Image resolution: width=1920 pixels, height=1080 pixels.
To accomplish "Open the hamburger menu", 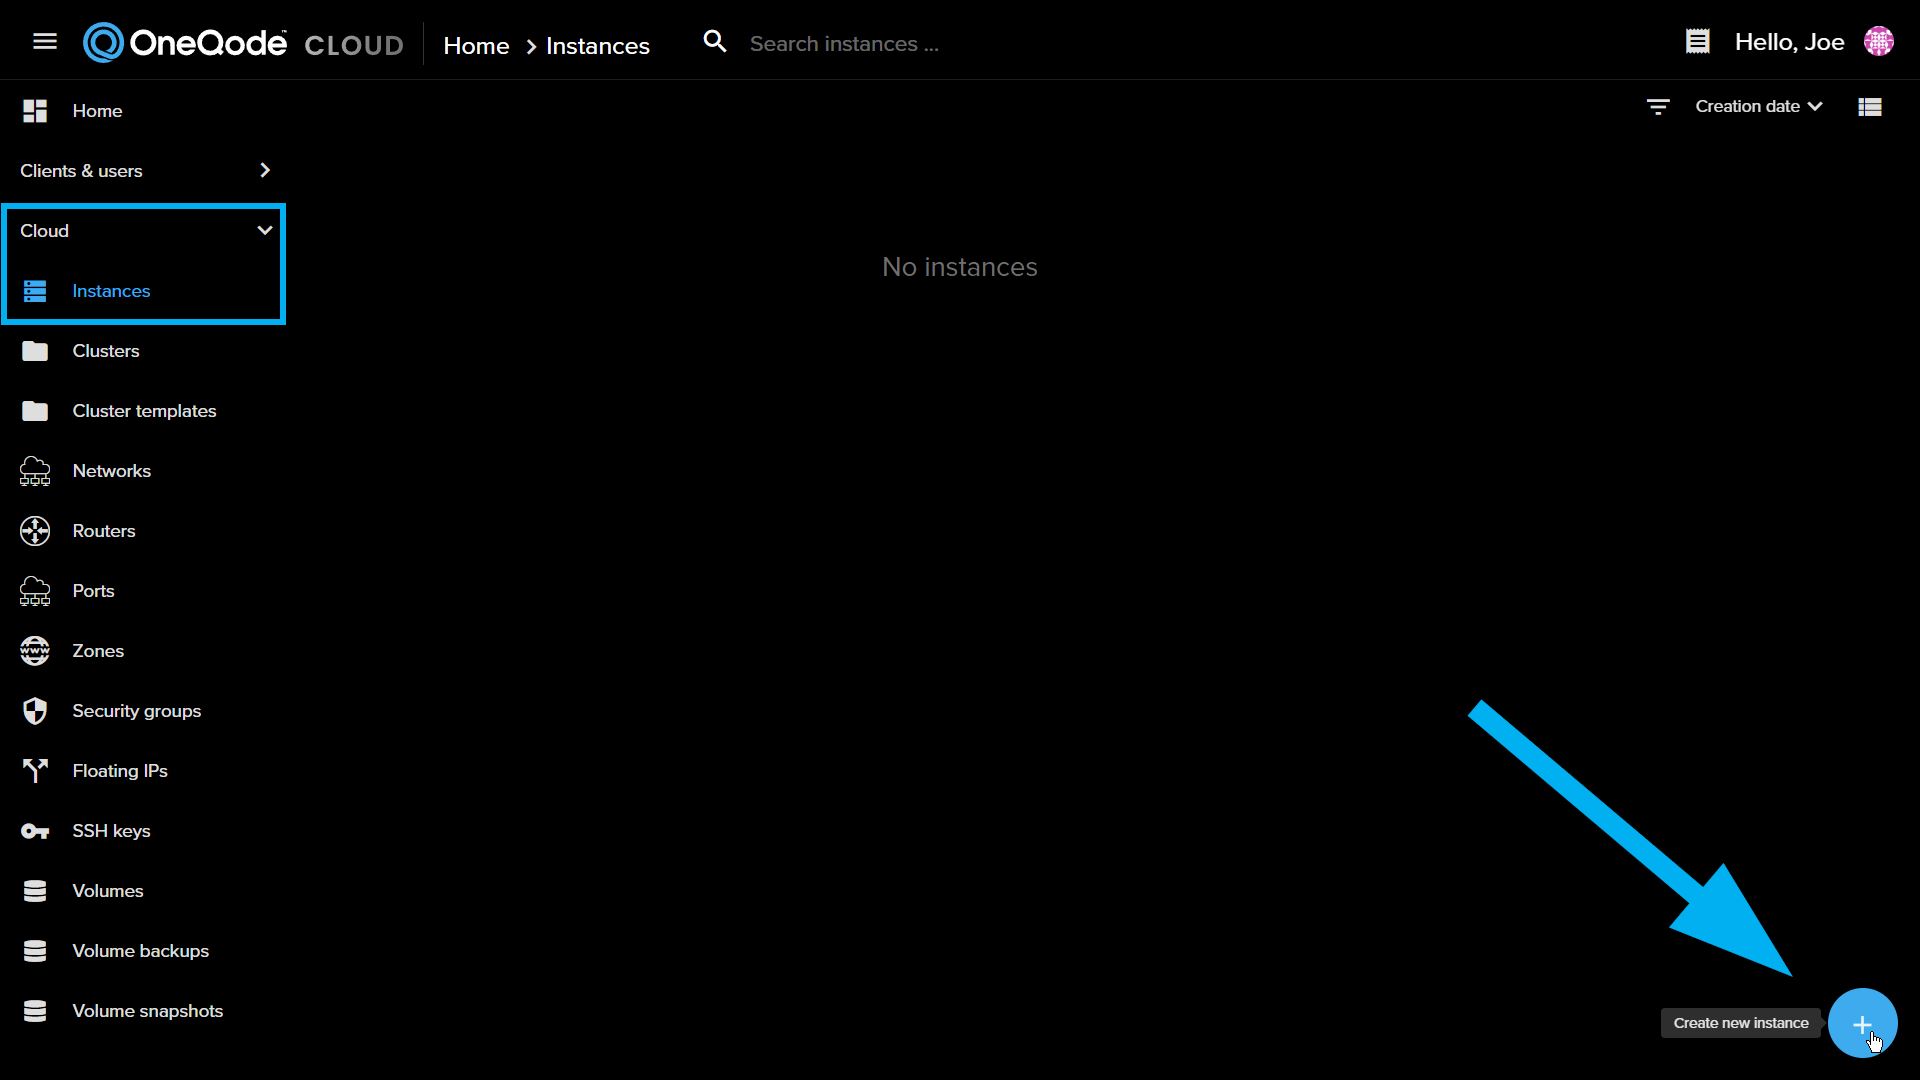I will [x=45, y=40].
